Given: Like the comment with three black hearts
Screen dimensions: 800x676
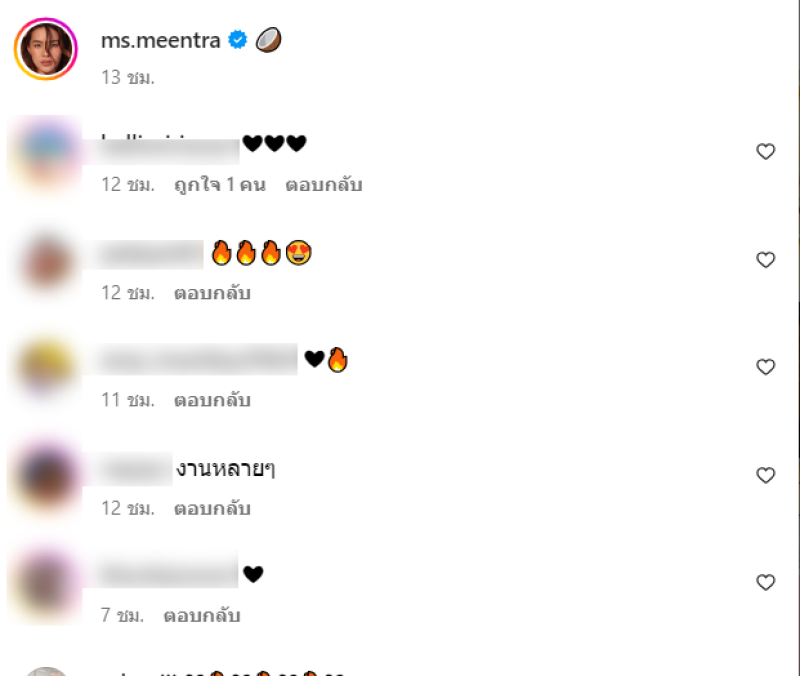Looking at the screenshot, I should [x=765, y=152].
